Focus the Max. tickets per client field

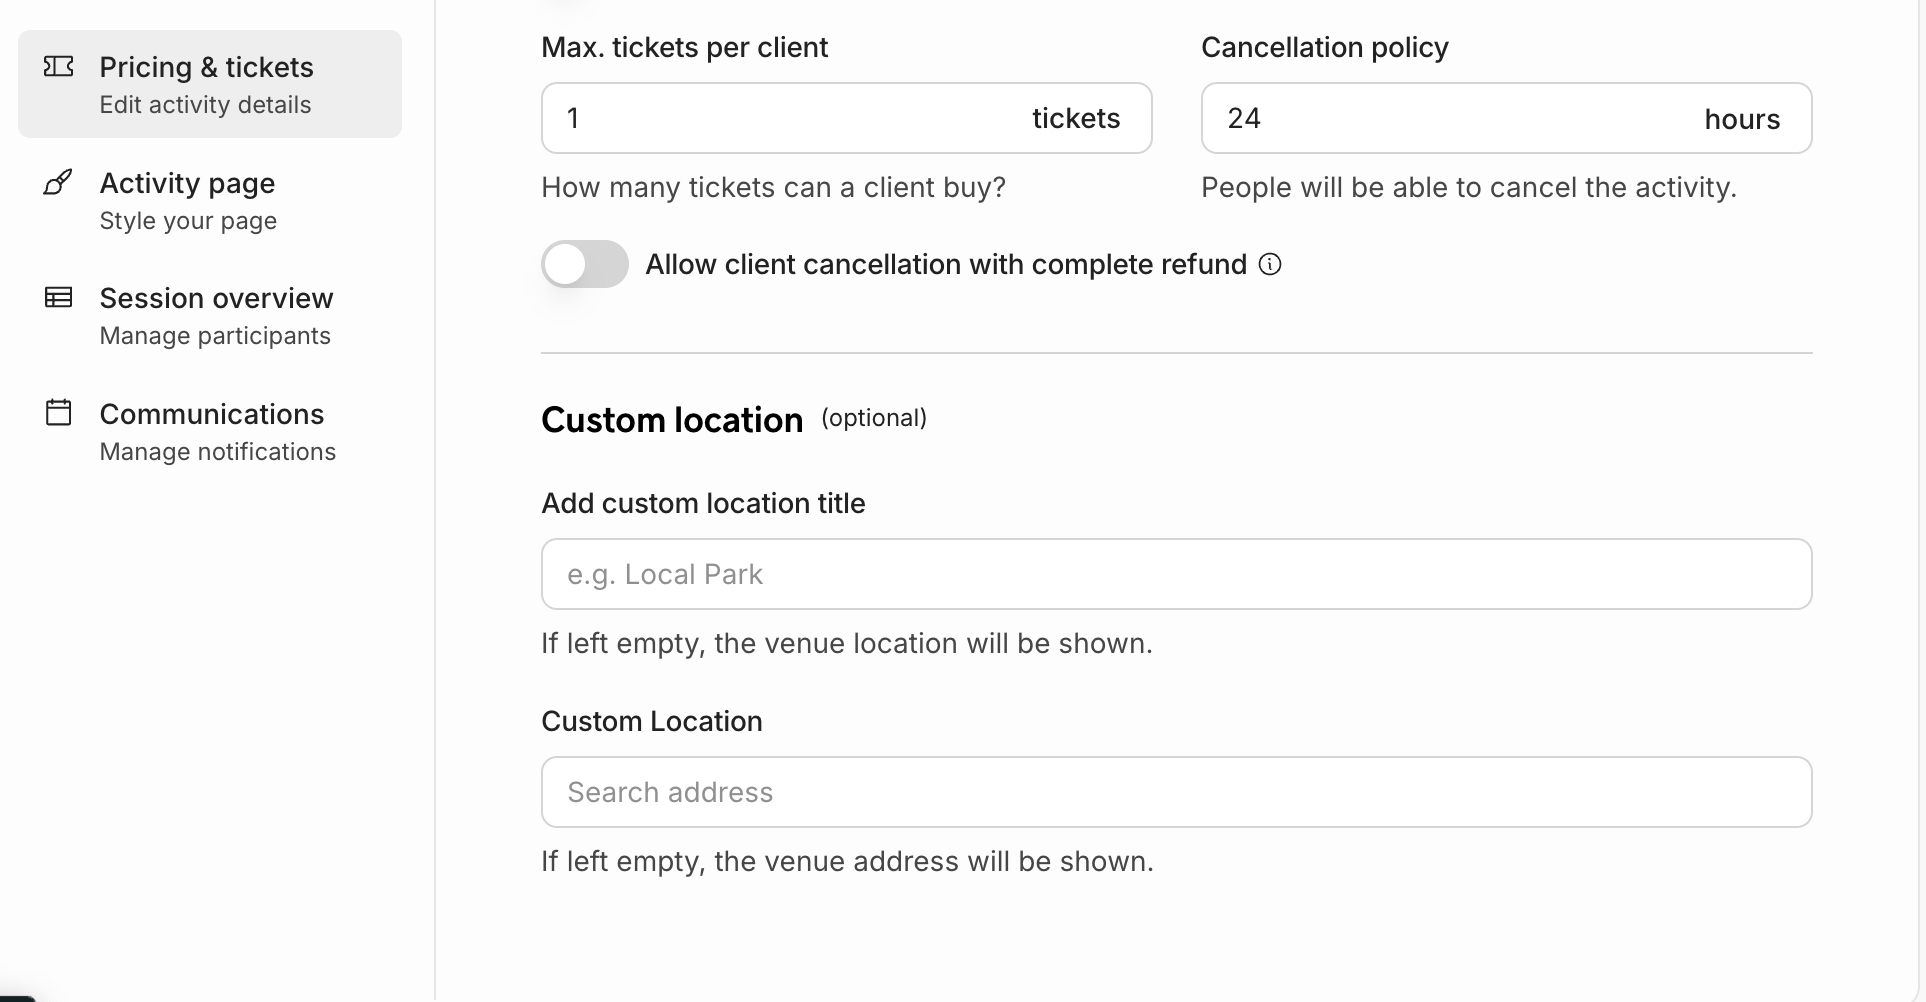(780, 118)
